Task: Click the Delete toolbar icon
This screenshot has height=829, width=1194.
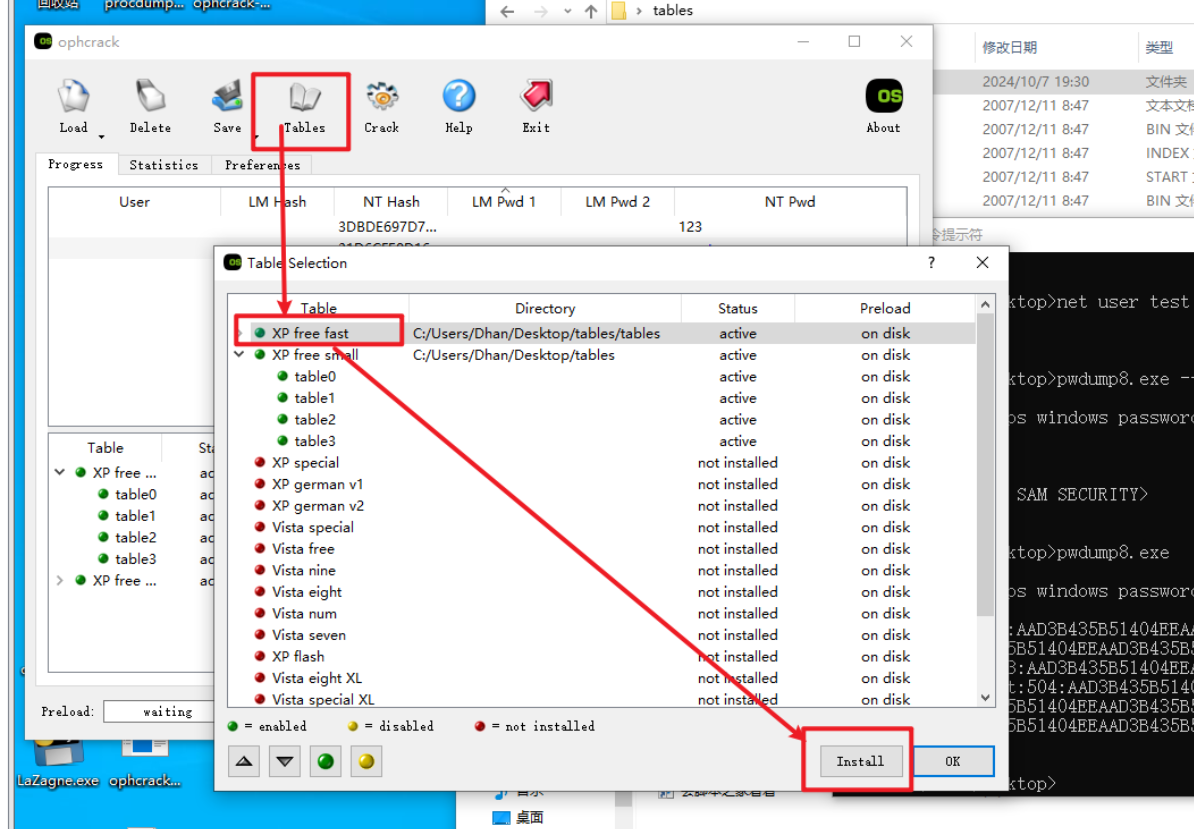Action: [150, 107]
